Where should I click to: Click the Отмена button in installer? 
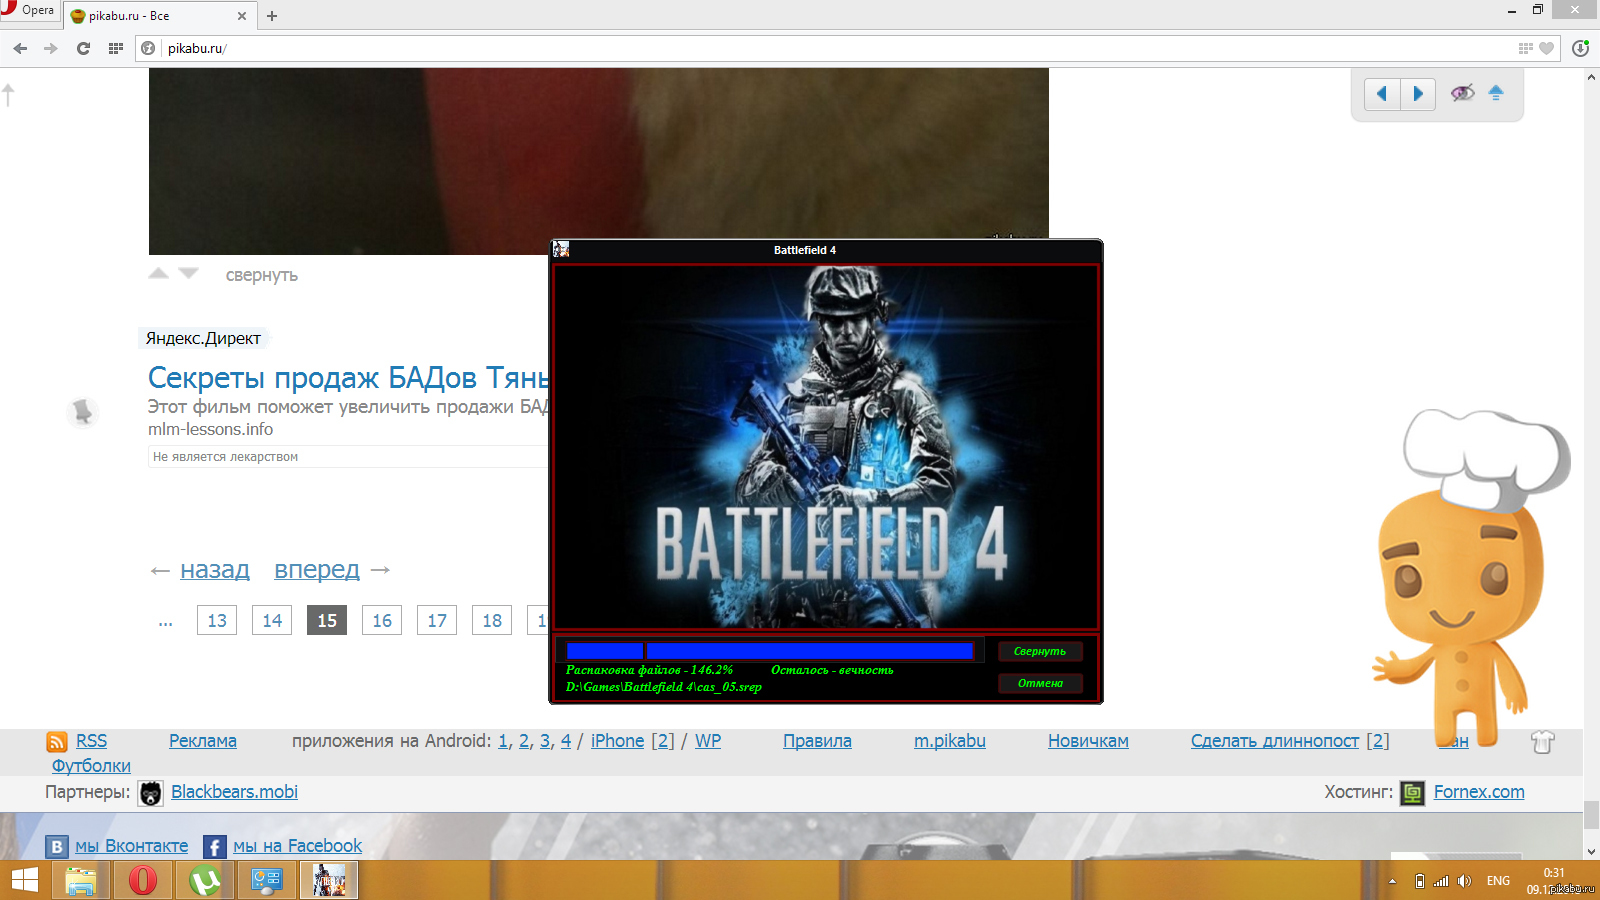point(1040,683)
